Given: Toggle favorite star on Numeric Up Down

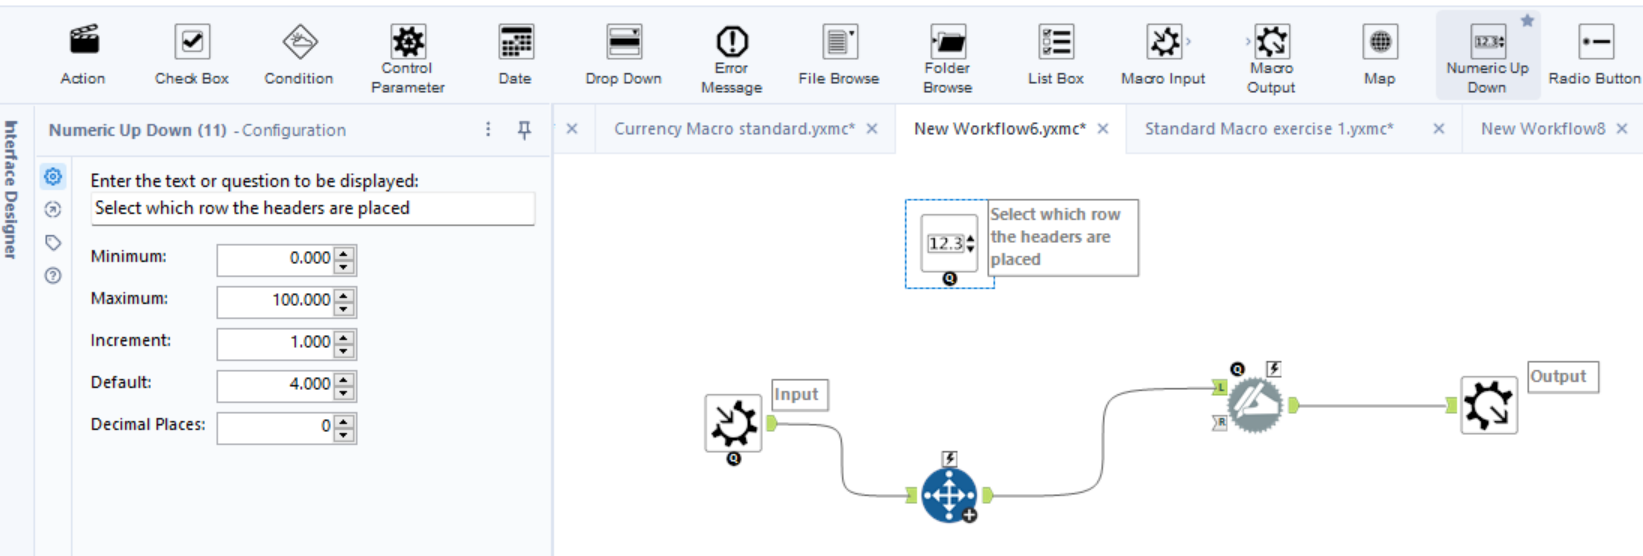Looking at the screenshot, I should click(x=1527, y=21).
